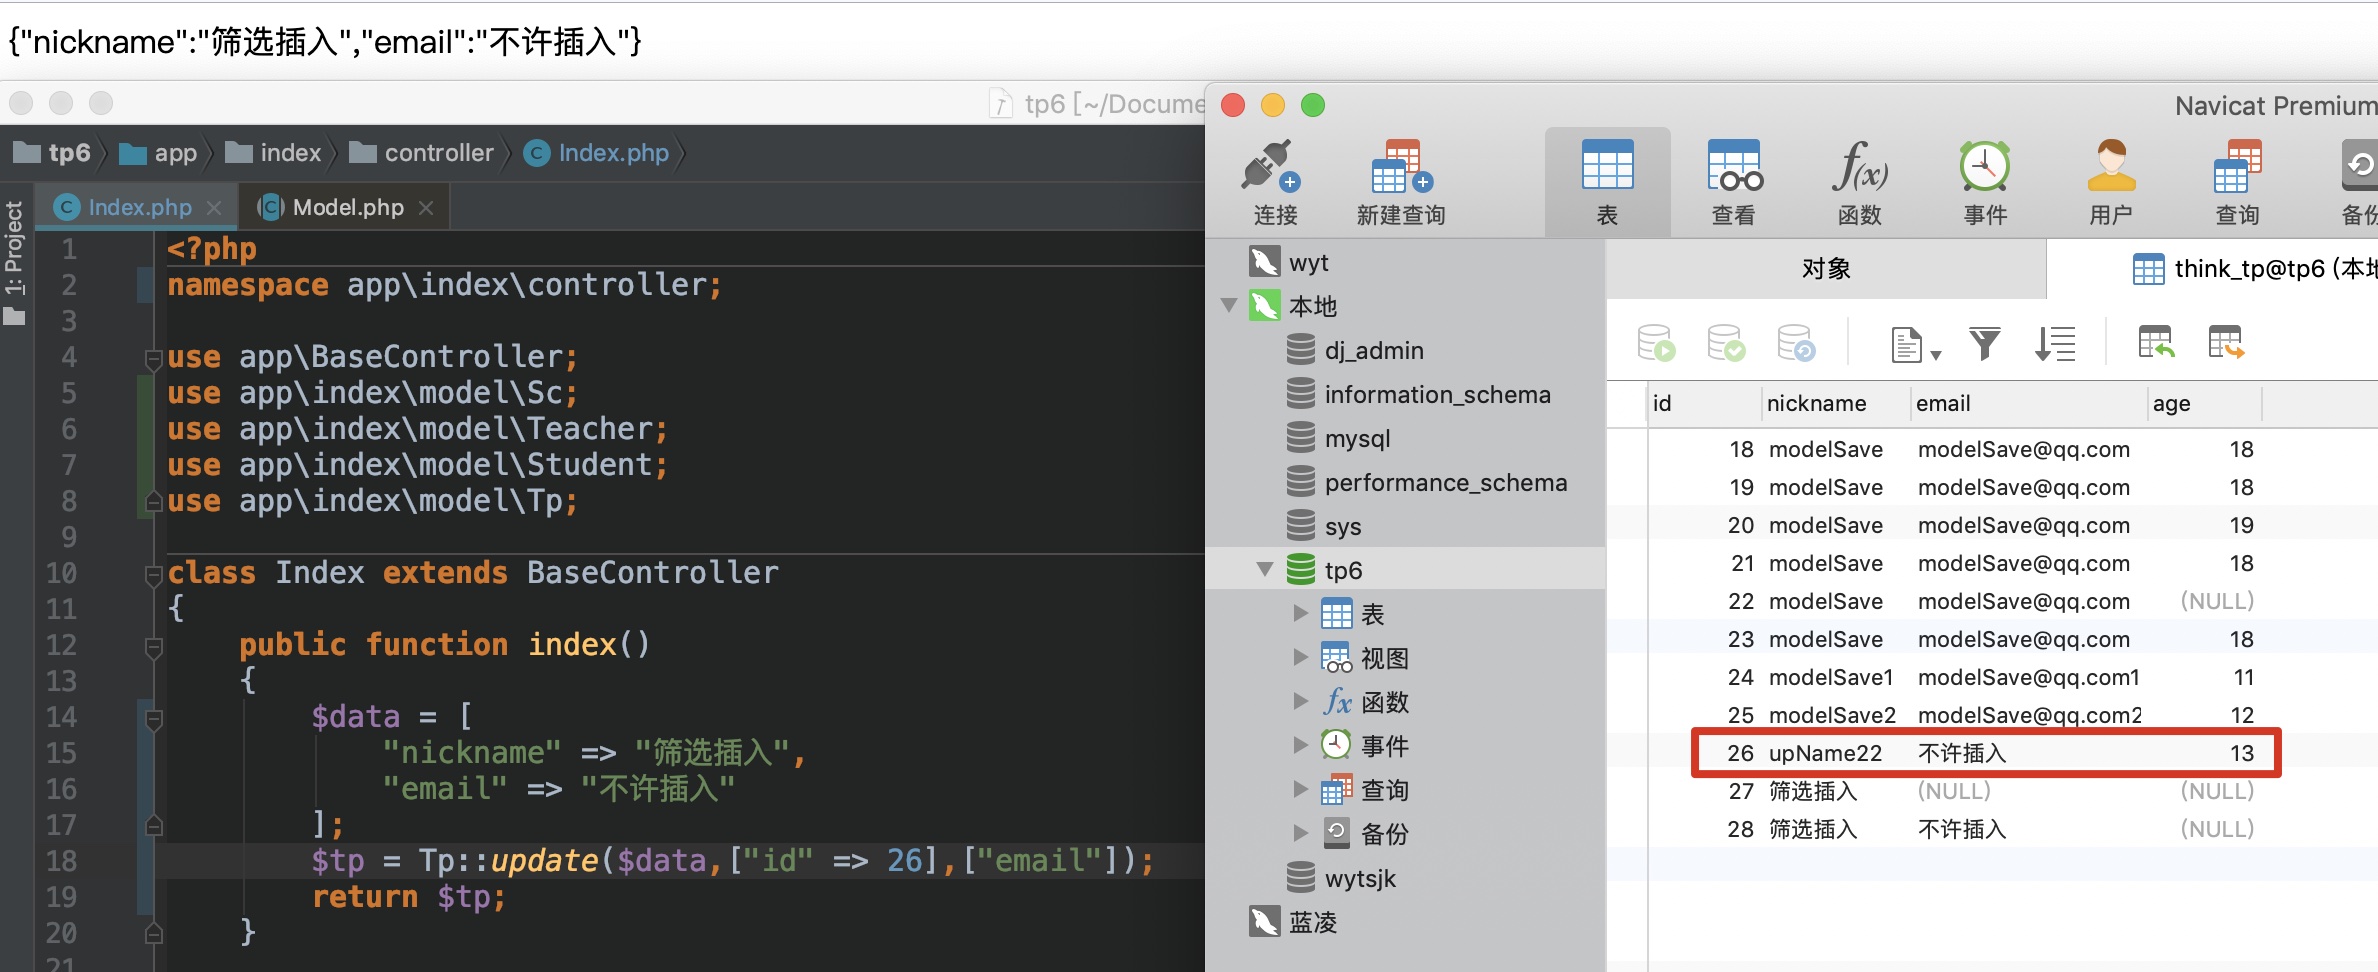
Task: Fold the class Index code block
Action: pyautogui.click(x=154, y=574)
